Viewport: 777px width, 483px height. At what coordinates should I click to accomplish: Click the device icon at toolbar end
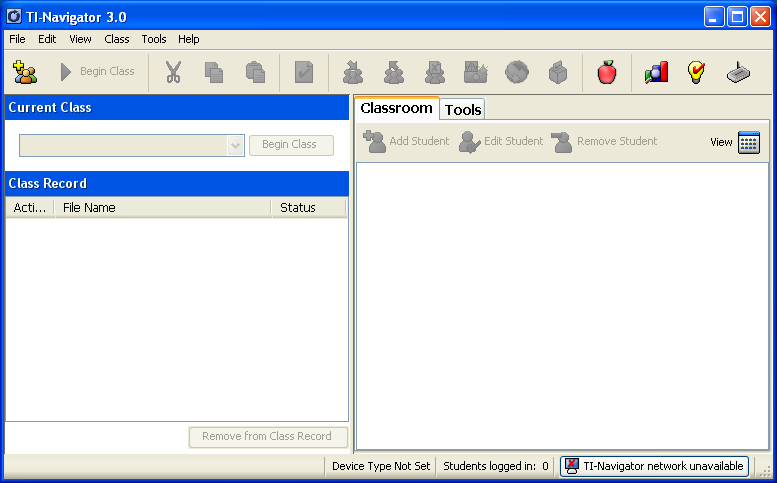[738, 72]
